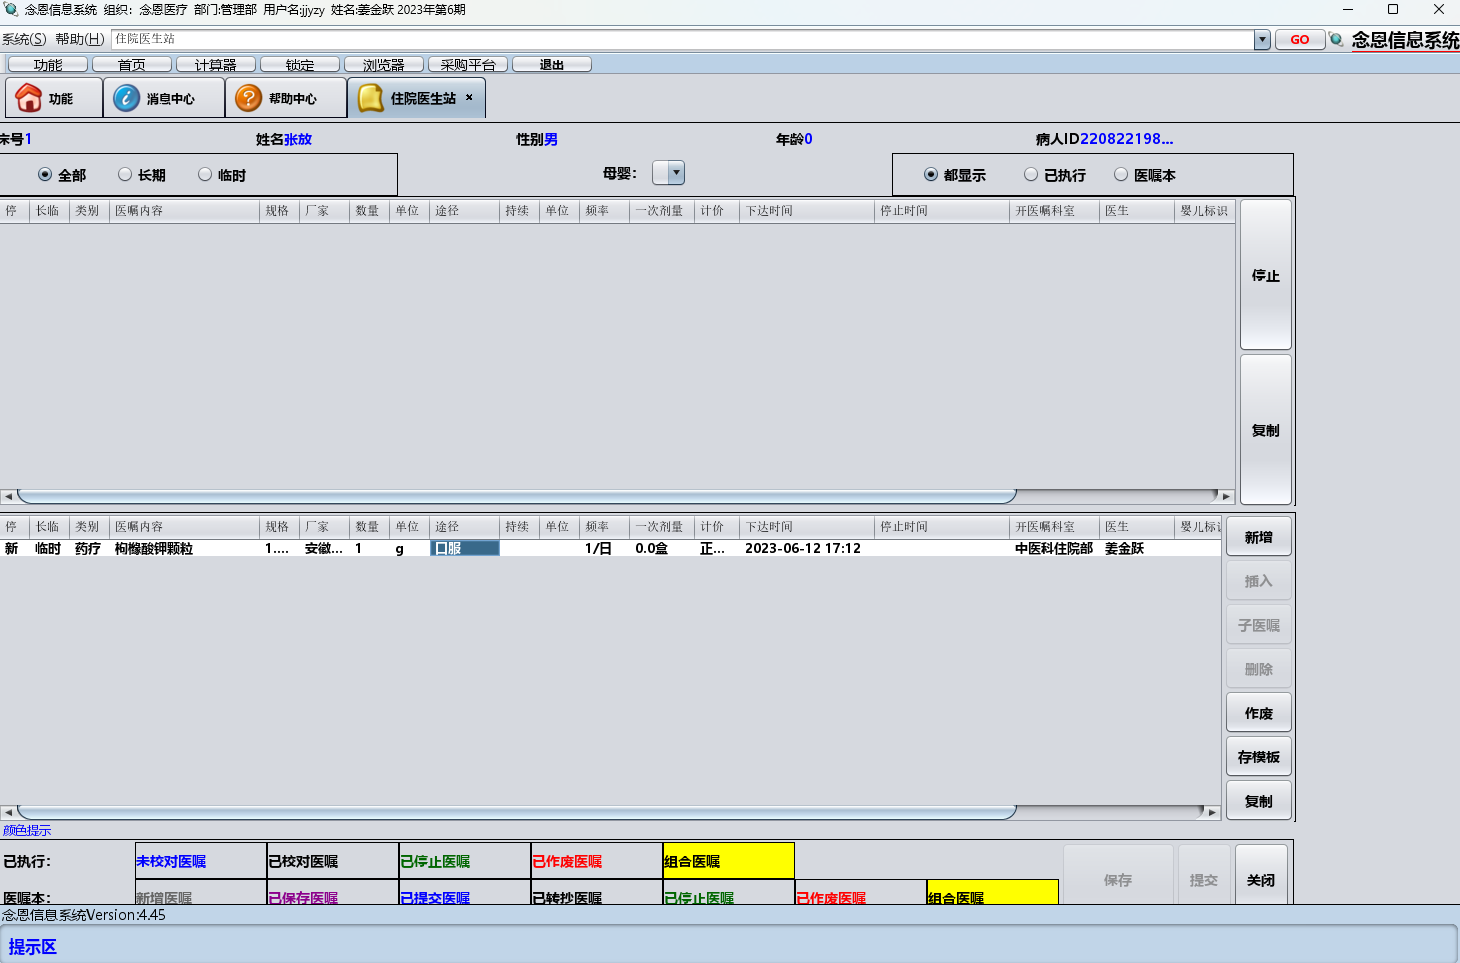Click the left arrow of the lower horizontal scrollbar
The height and width of the screenshot is (963, 1460).
coord(8,812)
